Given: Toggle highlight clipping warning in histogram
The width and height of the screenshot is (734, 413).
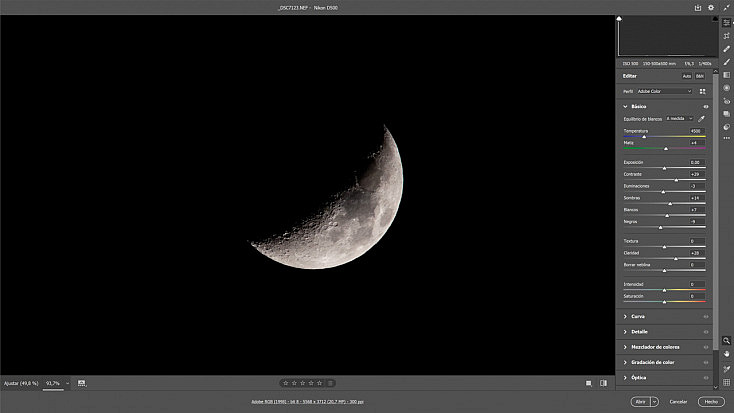Looking at the screenshot, I should point(715,19).
